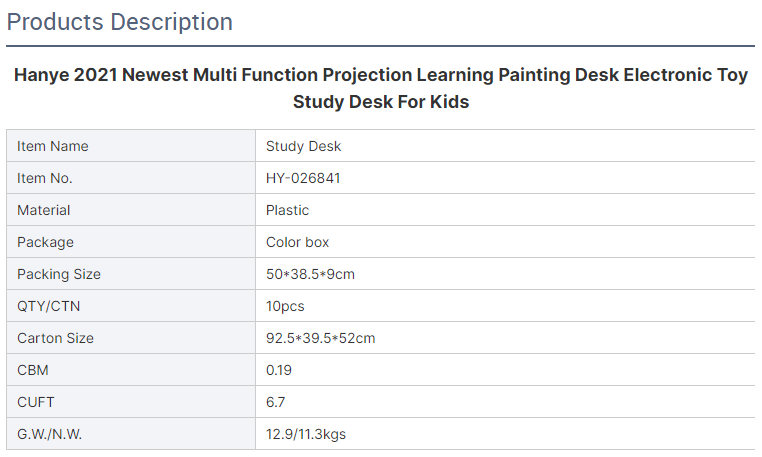
Task: Select the Item No. label
Action: [x=45, y=178]
